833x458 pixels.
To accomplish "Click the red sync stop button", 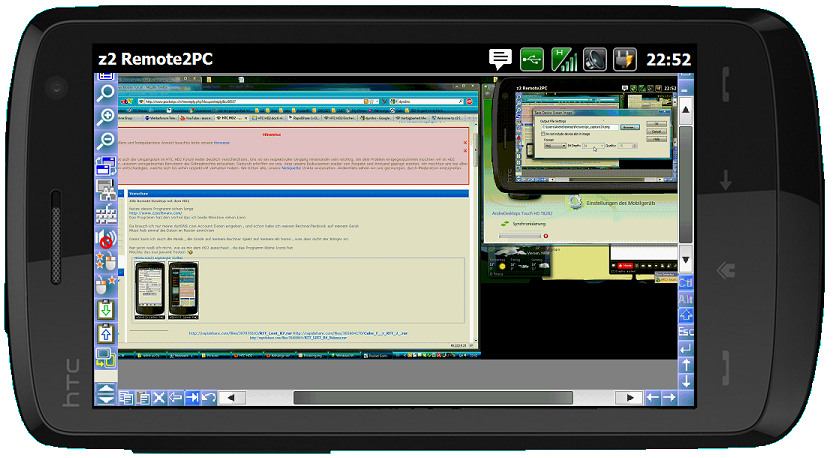I will pyautogui.click(x=546, y=236).
